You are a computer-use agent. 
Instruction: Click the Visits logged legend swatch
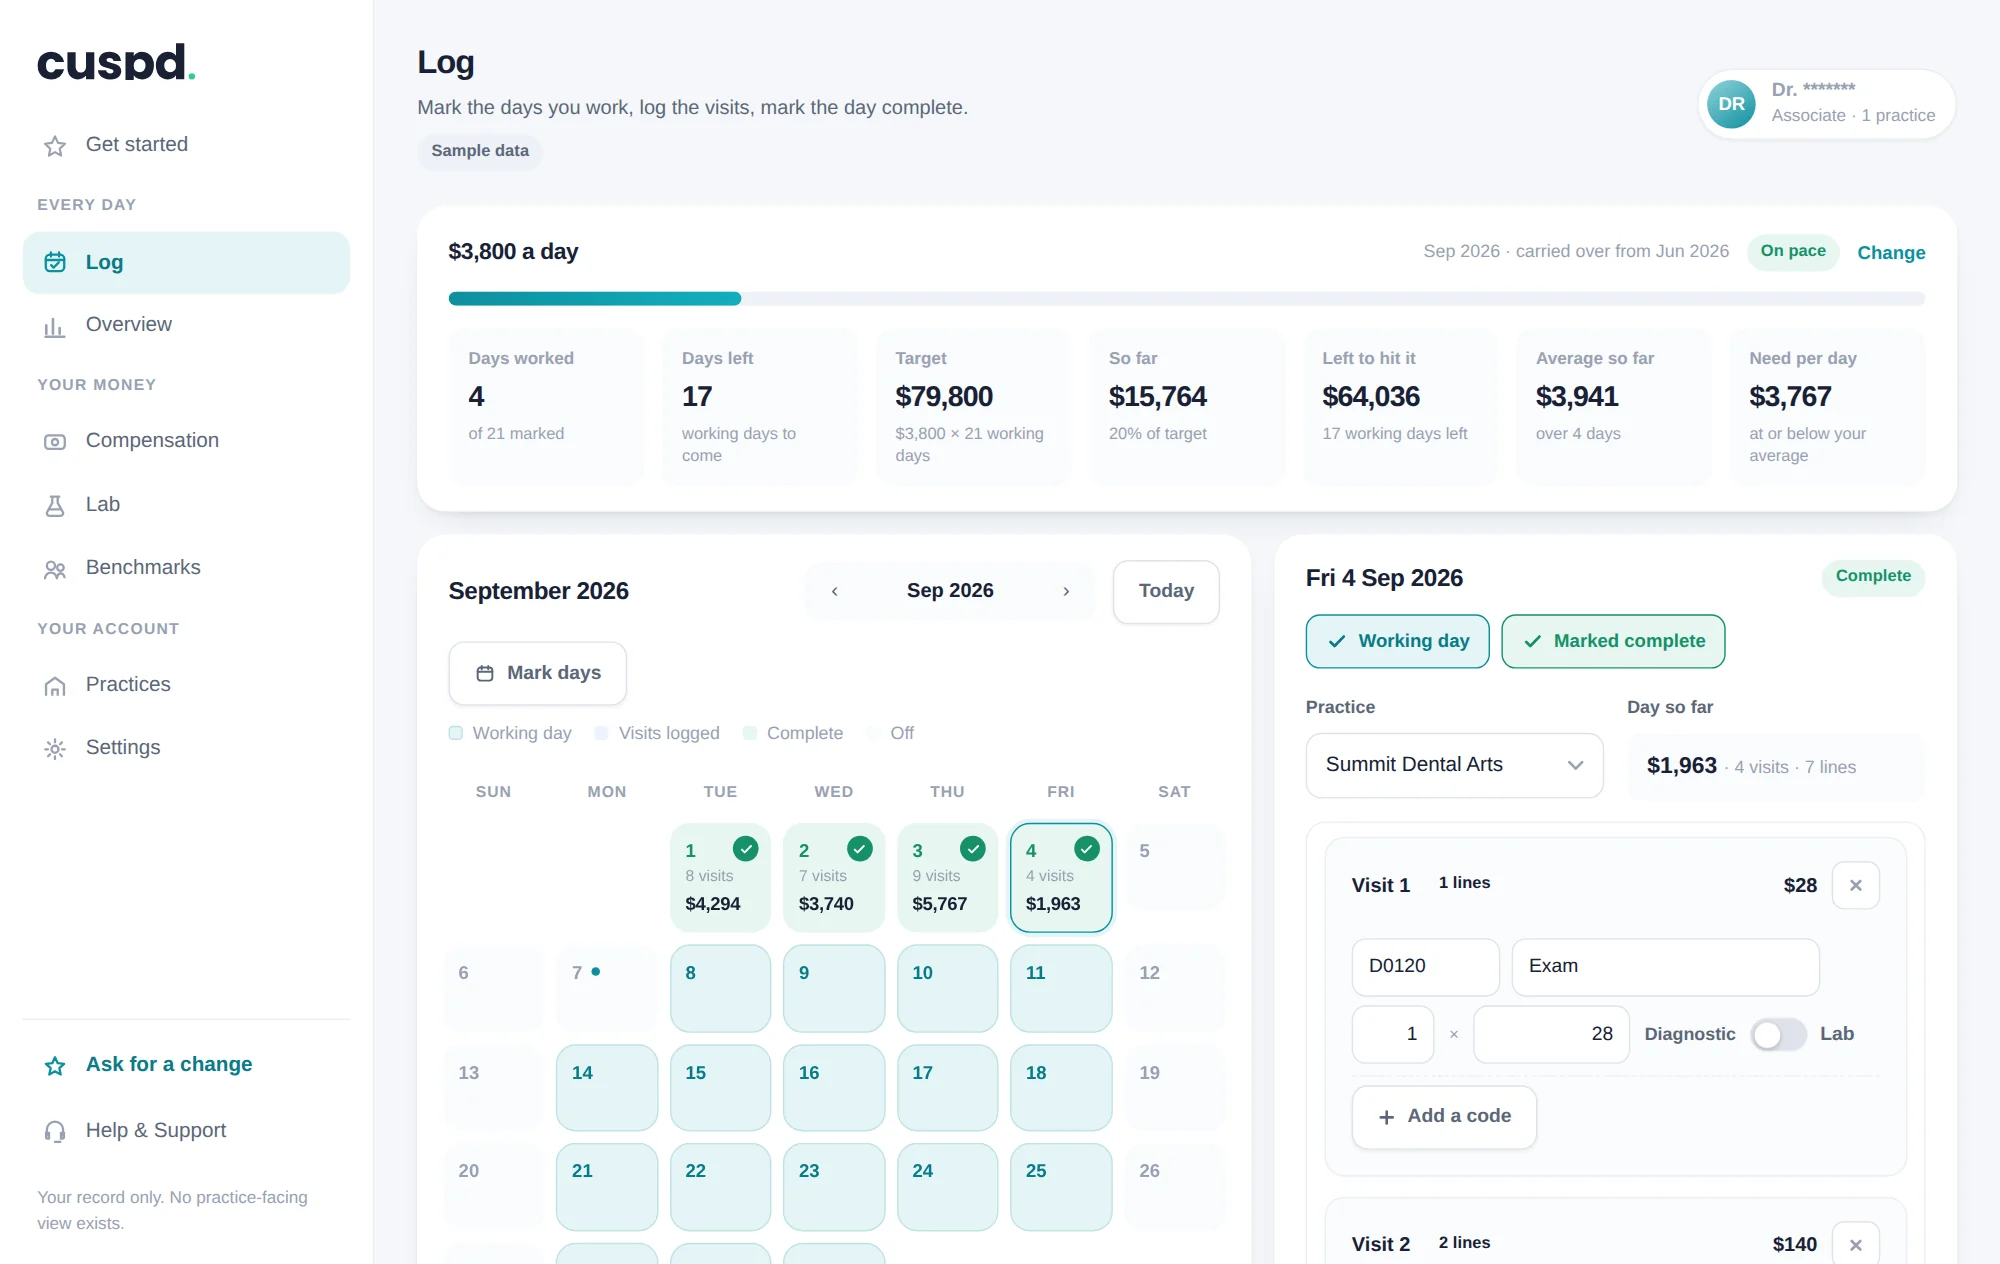602,733
